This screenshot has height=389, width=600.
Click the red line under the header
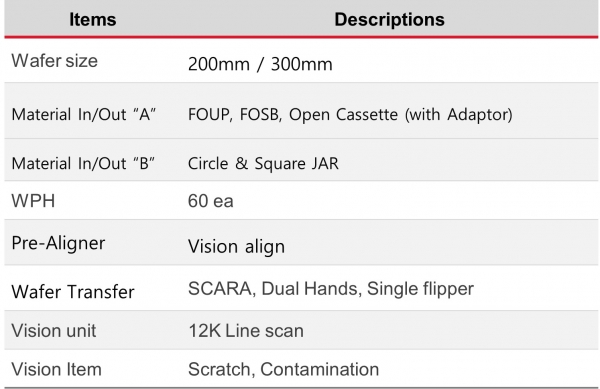click(x=301, y=37)
